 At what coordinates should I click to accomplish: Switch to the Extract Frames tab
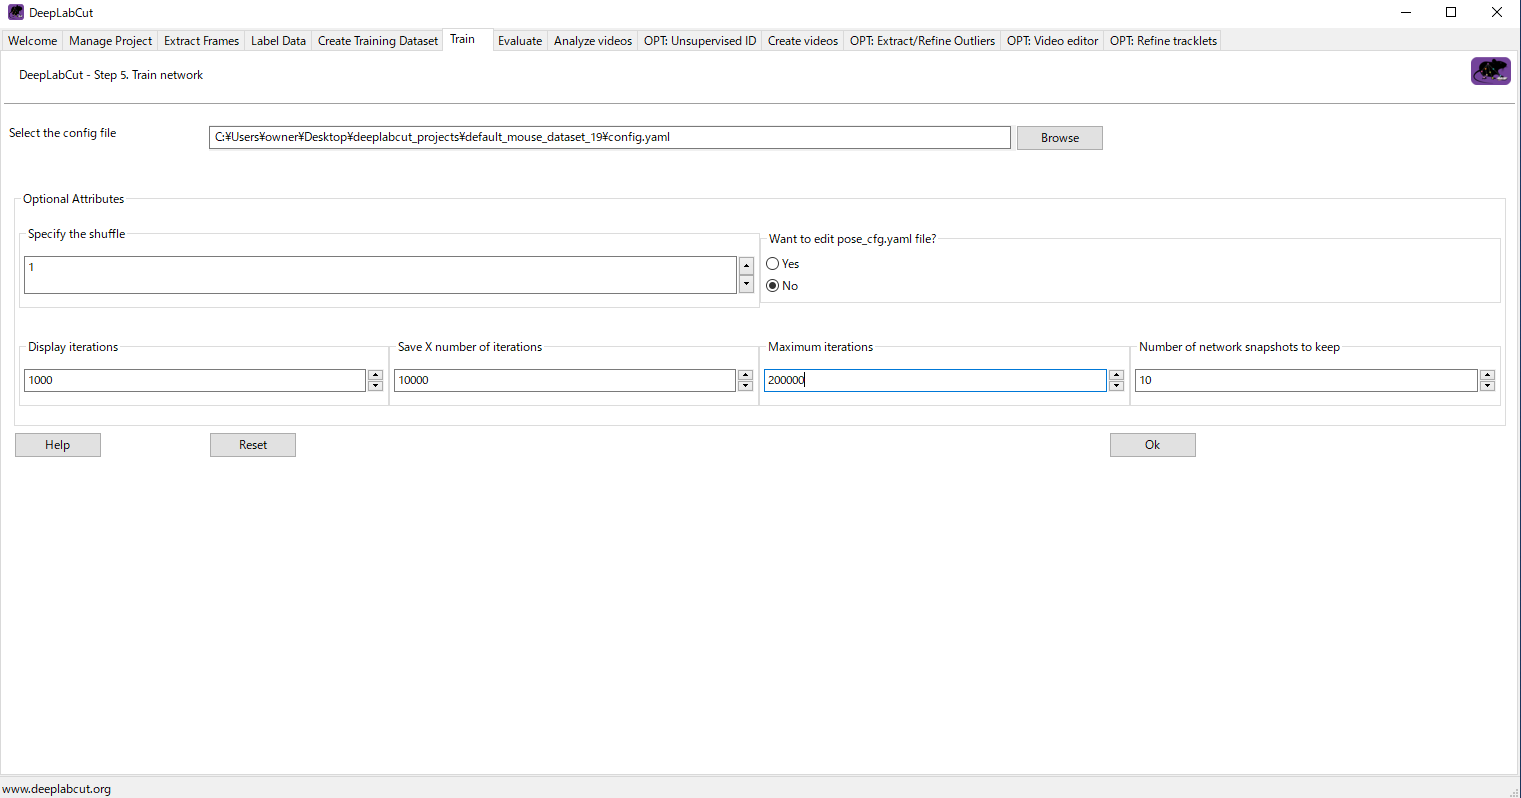[202, 41]
